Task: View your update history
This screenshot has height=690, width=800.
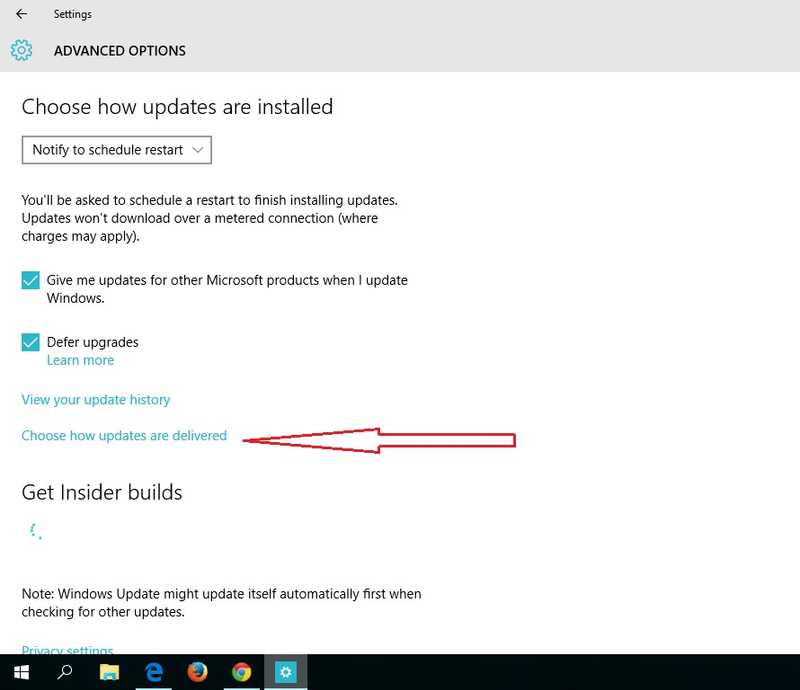Action: (96, 400)
